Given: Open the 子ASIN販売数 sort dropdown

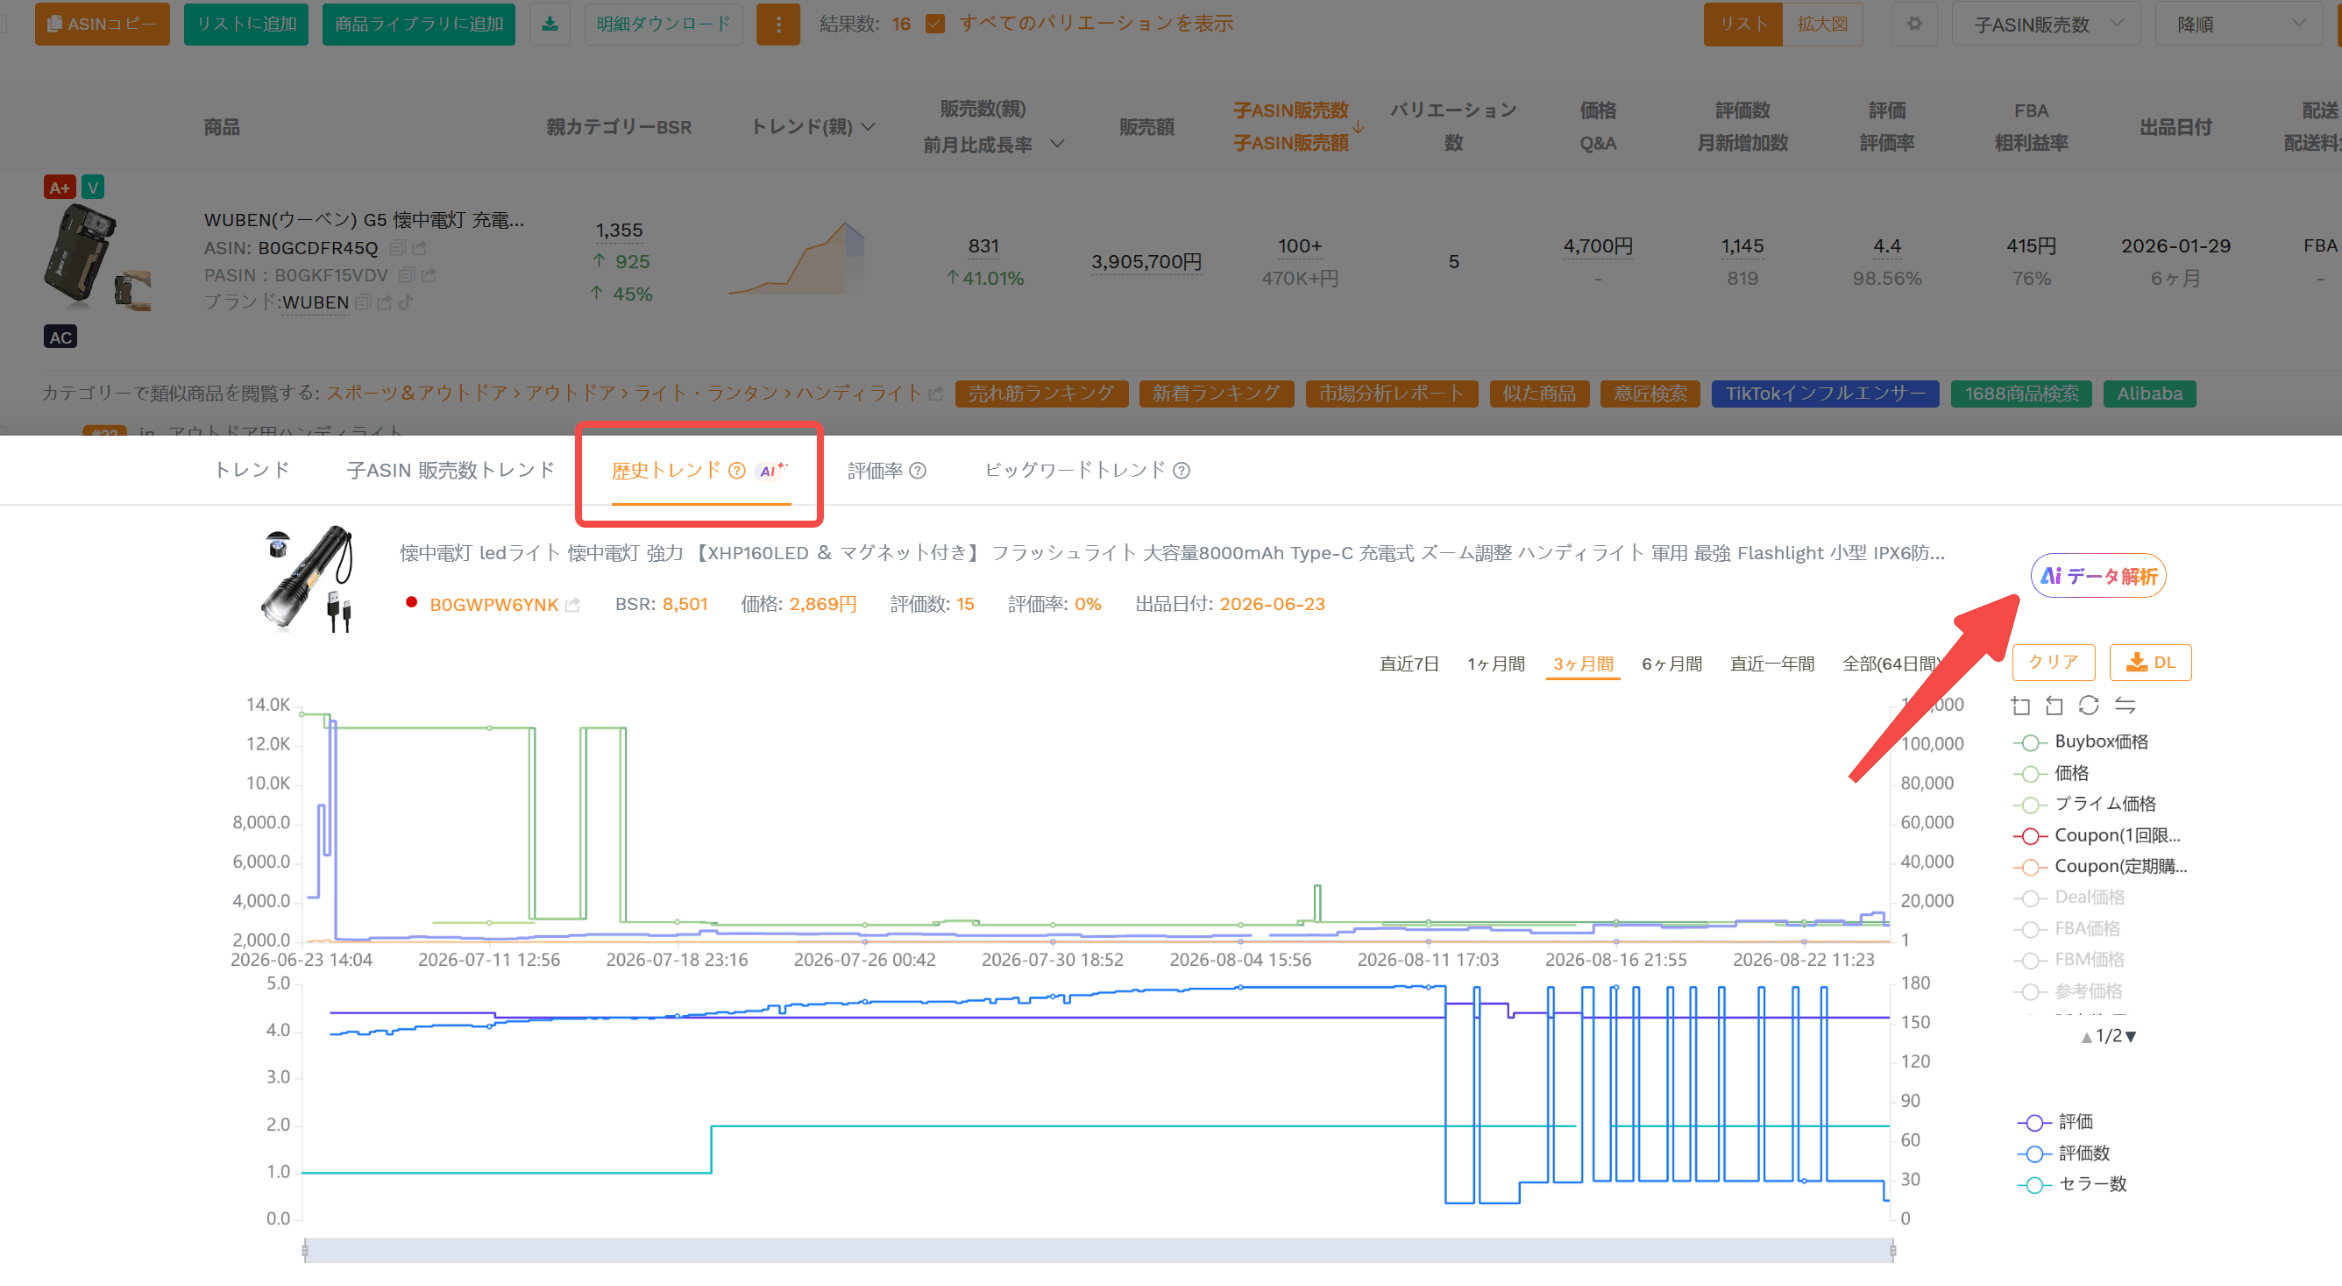Looking at the screenshot, I should [x=2046, y=24].
